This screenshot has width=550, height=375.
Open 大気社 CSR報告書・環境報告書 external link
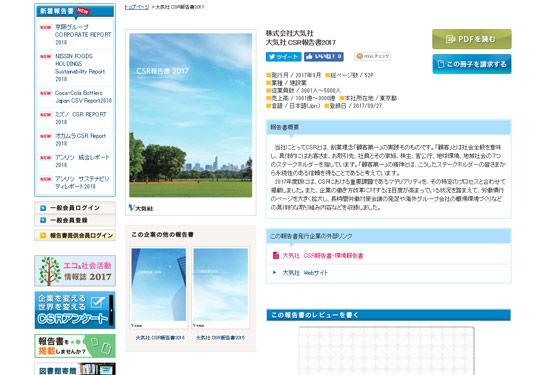coord(323,256)
